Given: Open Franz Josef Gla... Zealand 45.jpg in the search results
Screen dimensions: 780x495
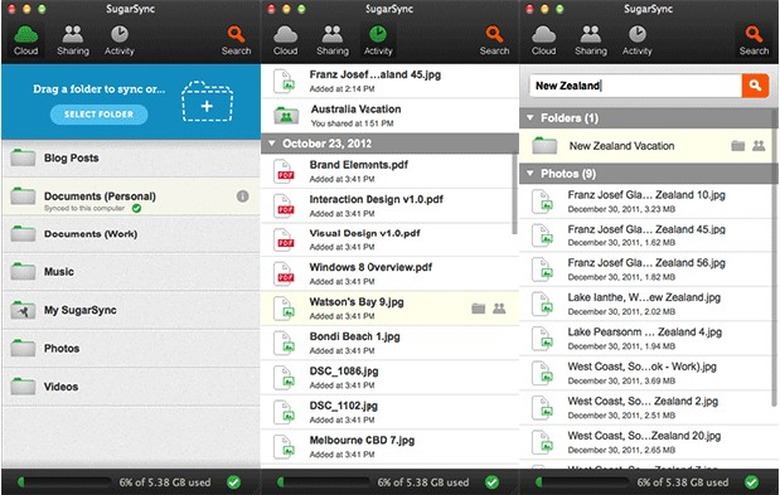Looking at the screenshot, I should (x=645, y=236).
